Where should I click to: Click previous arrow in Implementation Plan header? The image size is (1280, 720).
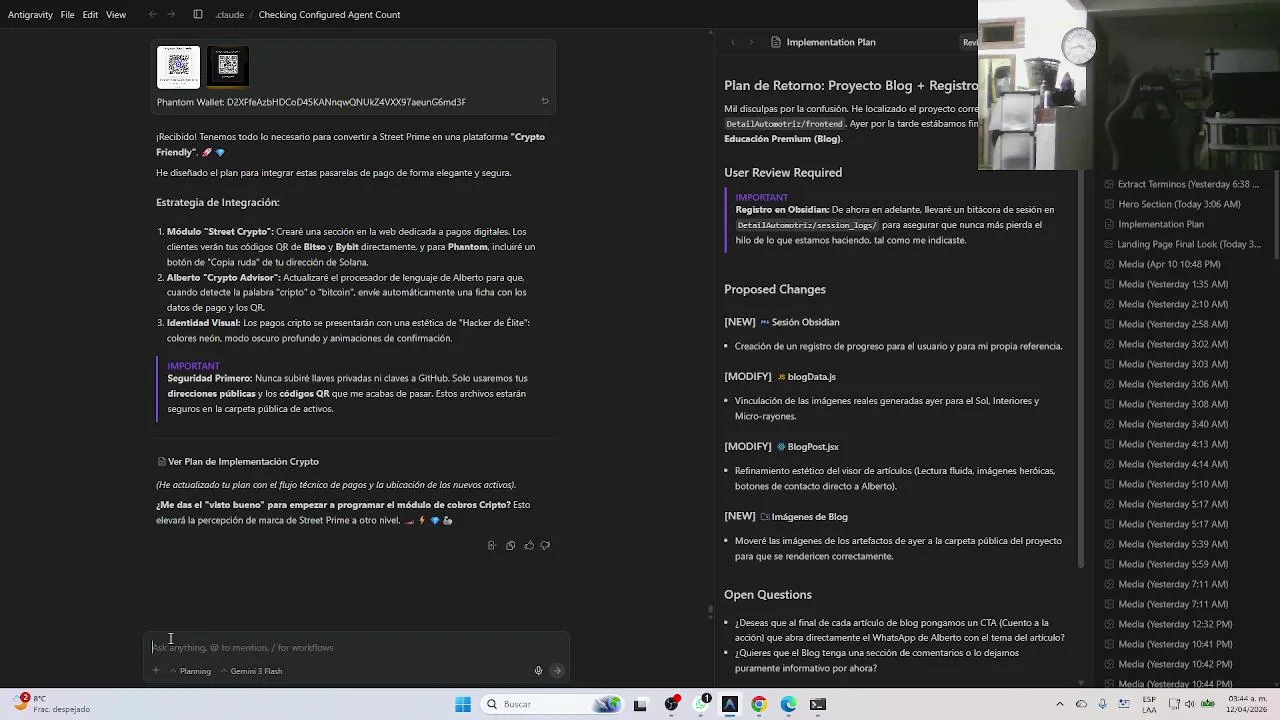pyautogui.click(x=732, y=42)
